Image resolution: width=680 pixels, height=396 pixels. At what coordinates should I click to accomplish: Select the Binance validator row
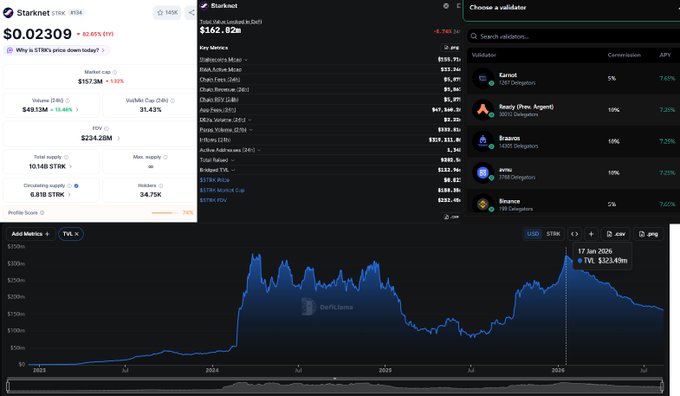point(573,203)
